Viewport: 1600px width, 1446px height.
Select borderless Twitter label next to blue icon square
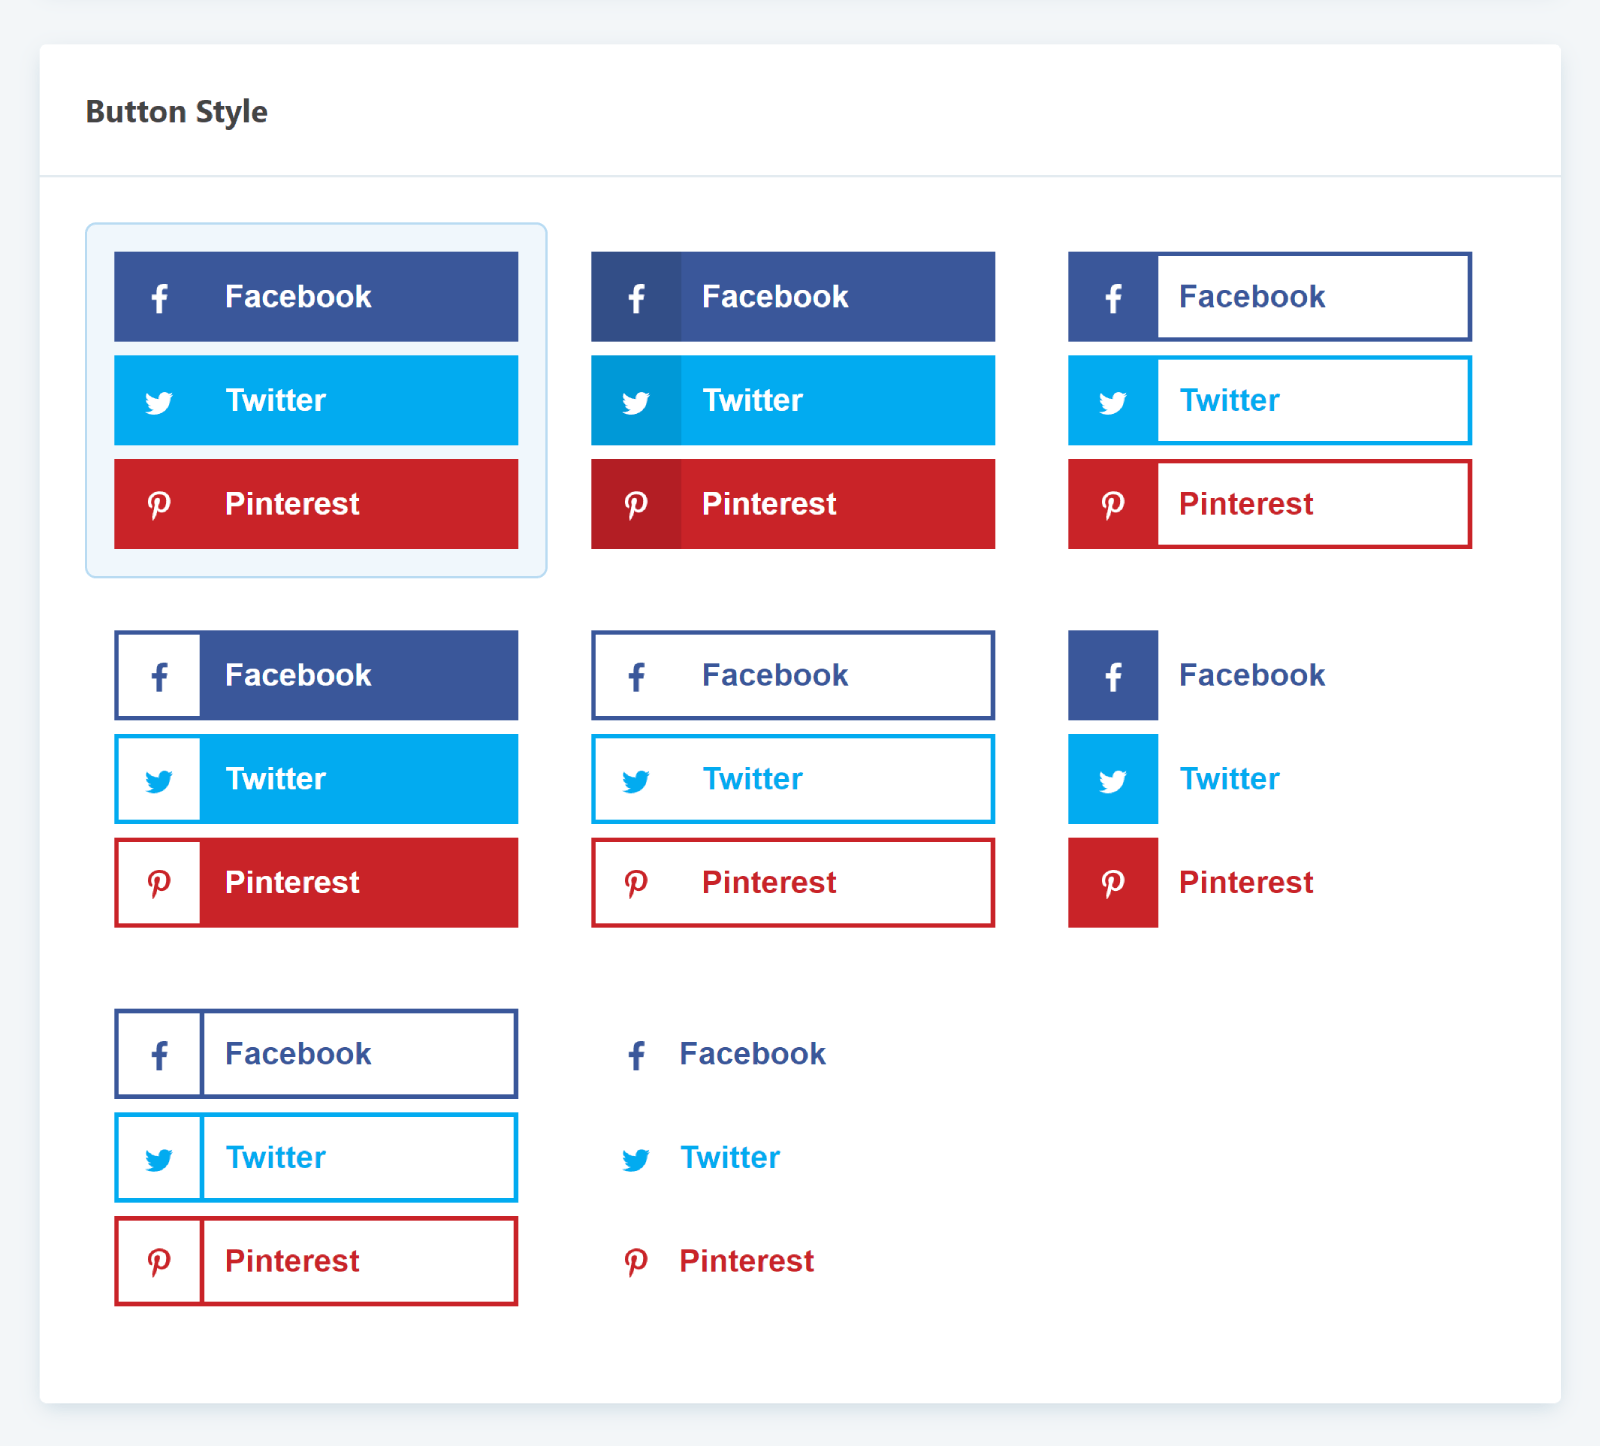1229,779
